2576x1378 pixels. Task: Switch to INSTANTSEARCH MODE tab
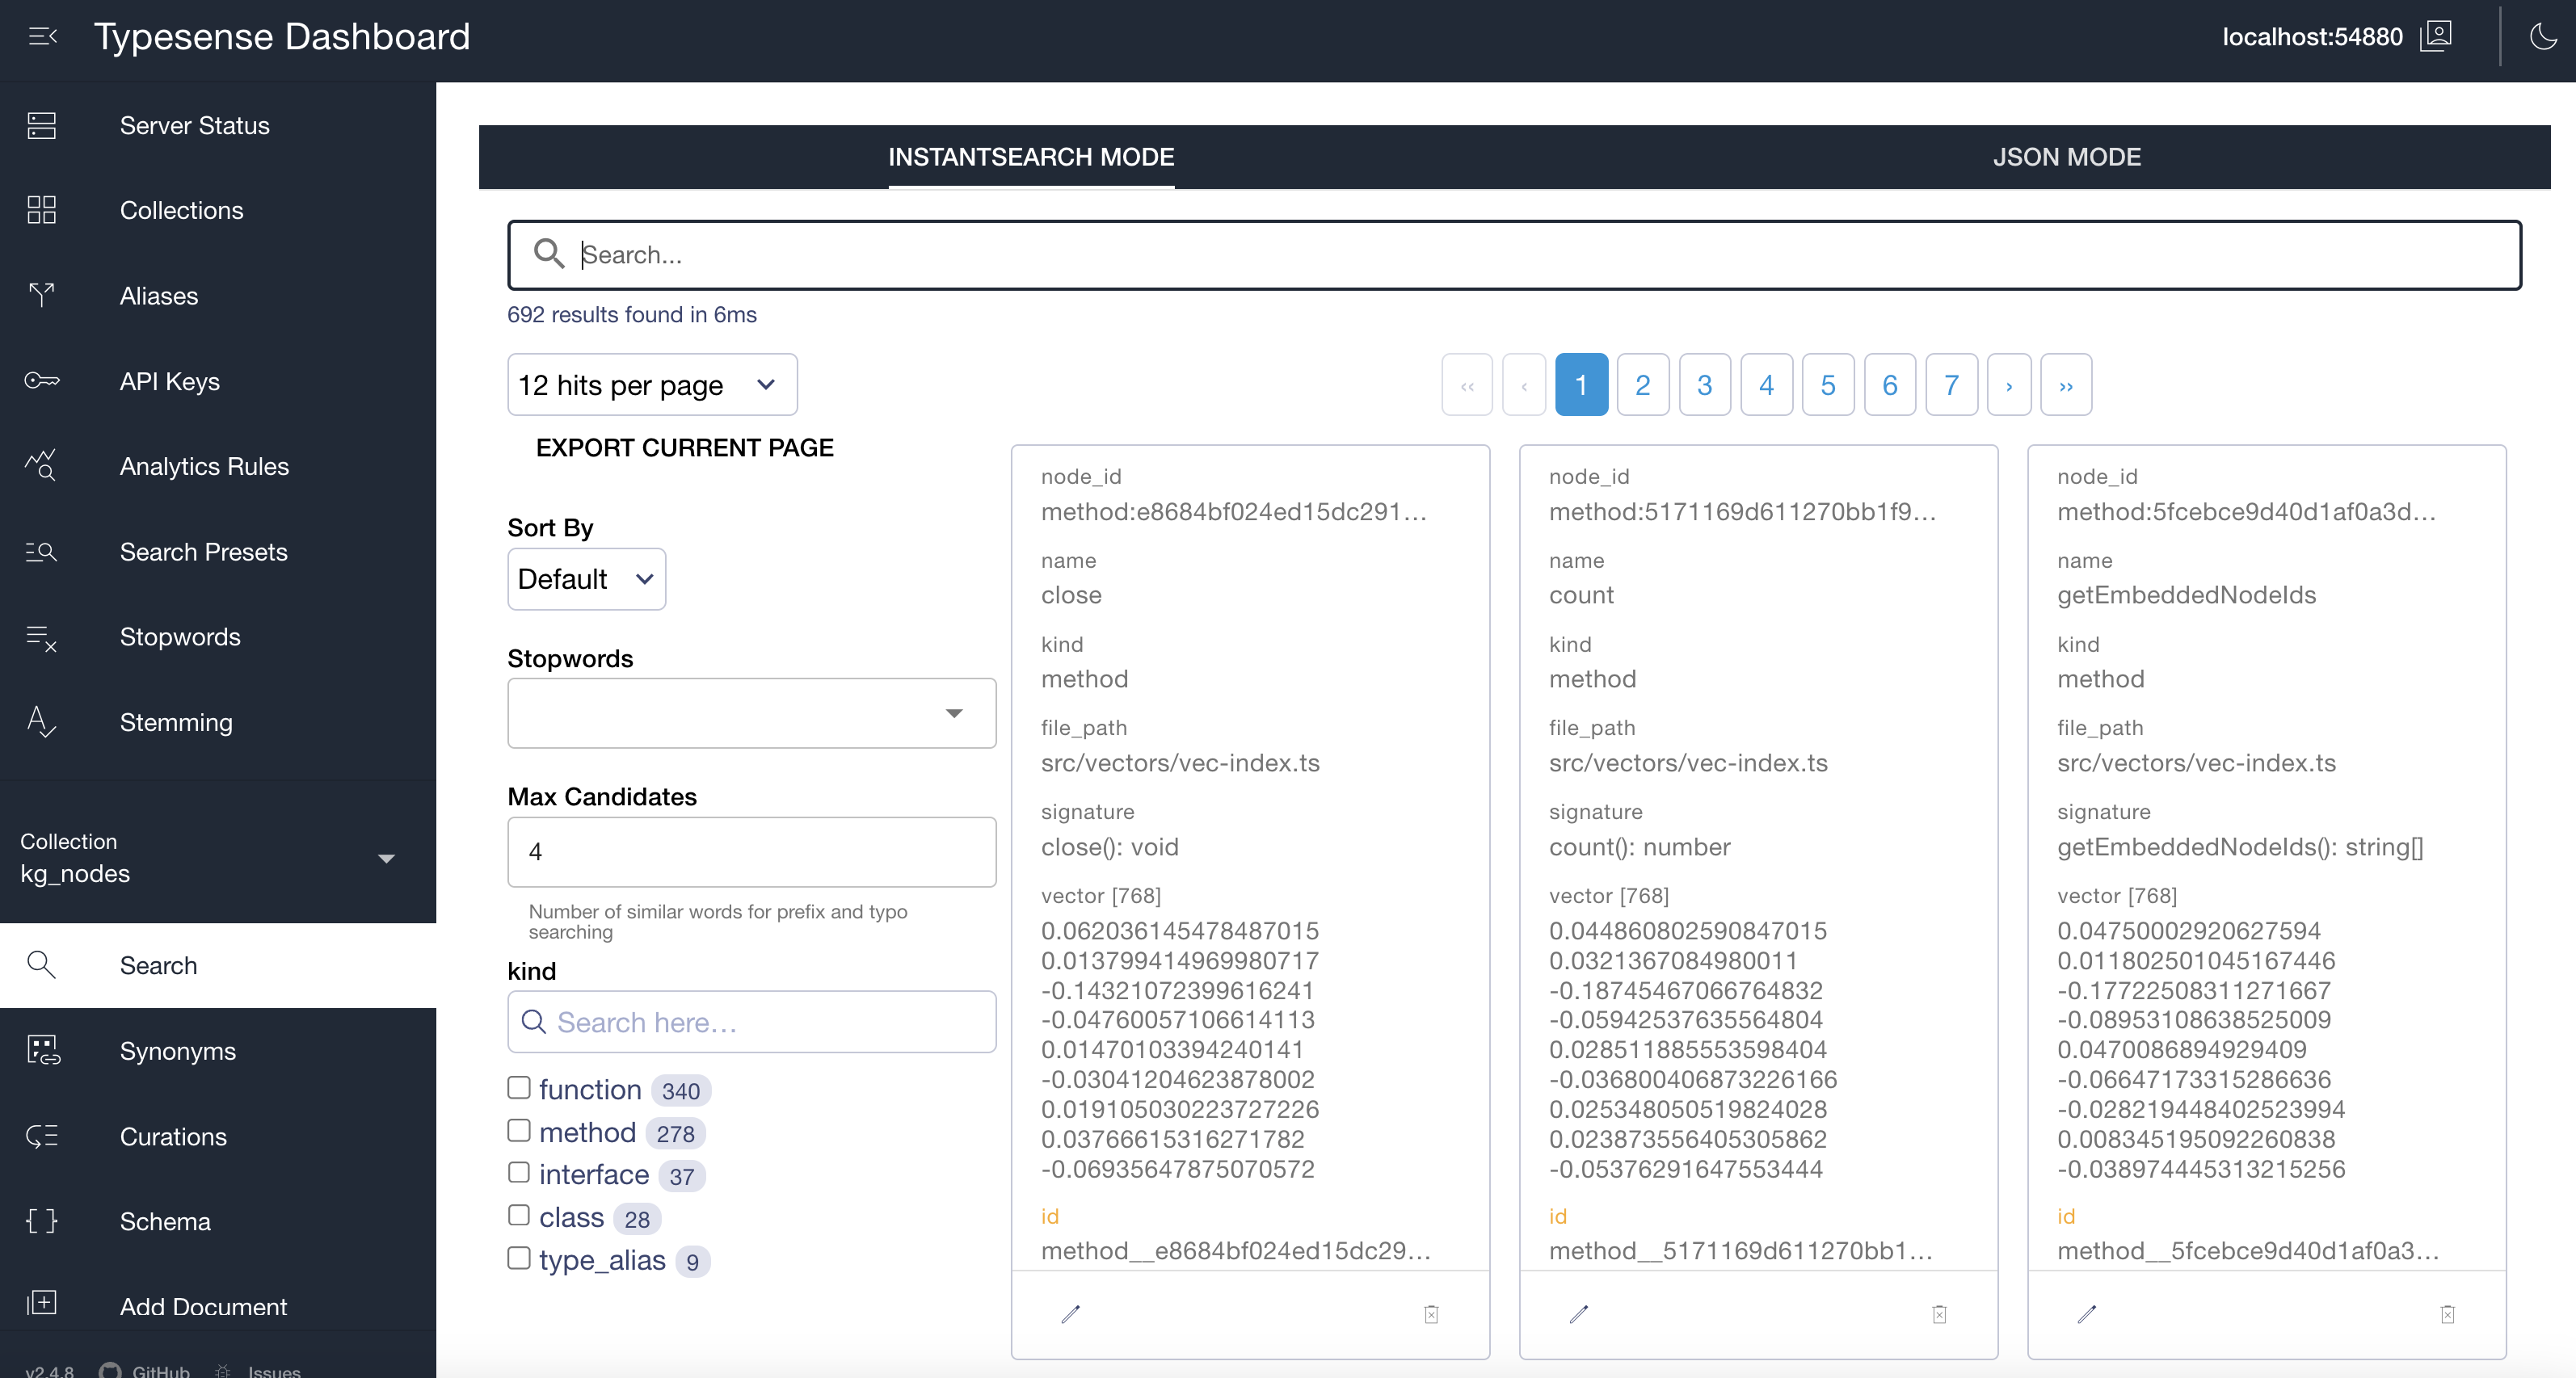[1031, 157]
